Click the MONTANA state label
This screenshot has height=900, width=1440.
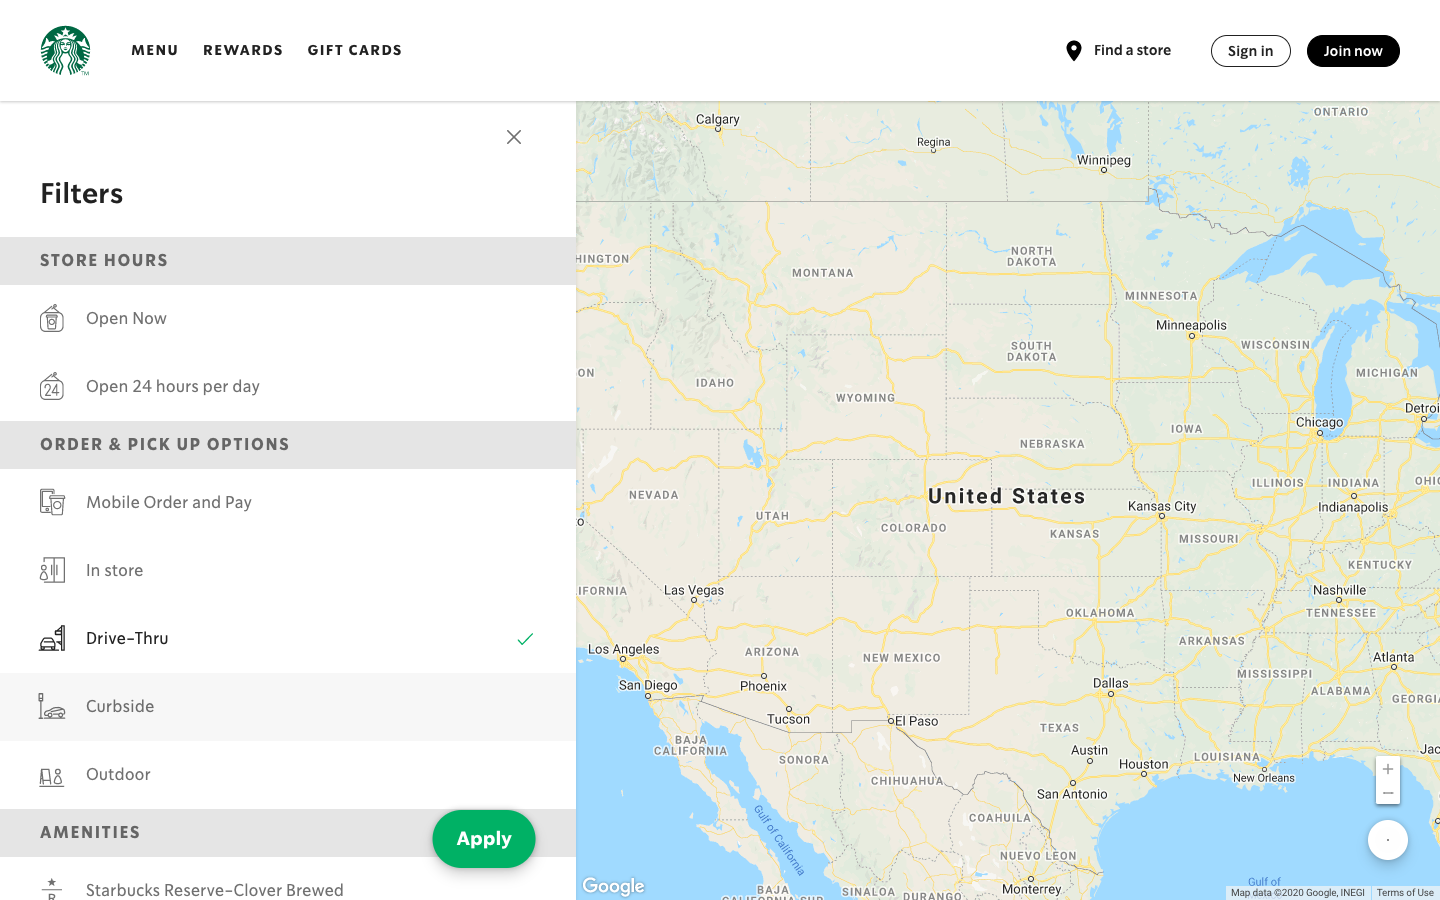823,273
